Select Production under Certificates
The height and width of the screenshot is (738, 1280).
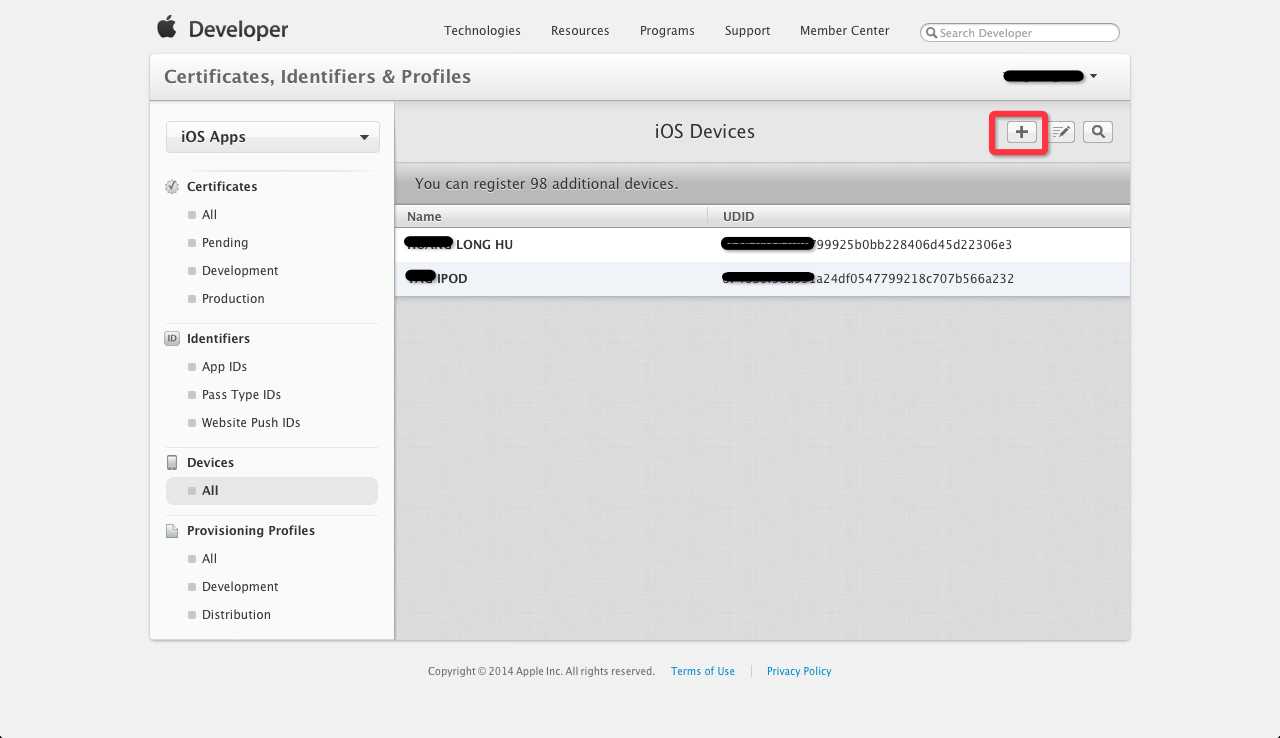233,299
